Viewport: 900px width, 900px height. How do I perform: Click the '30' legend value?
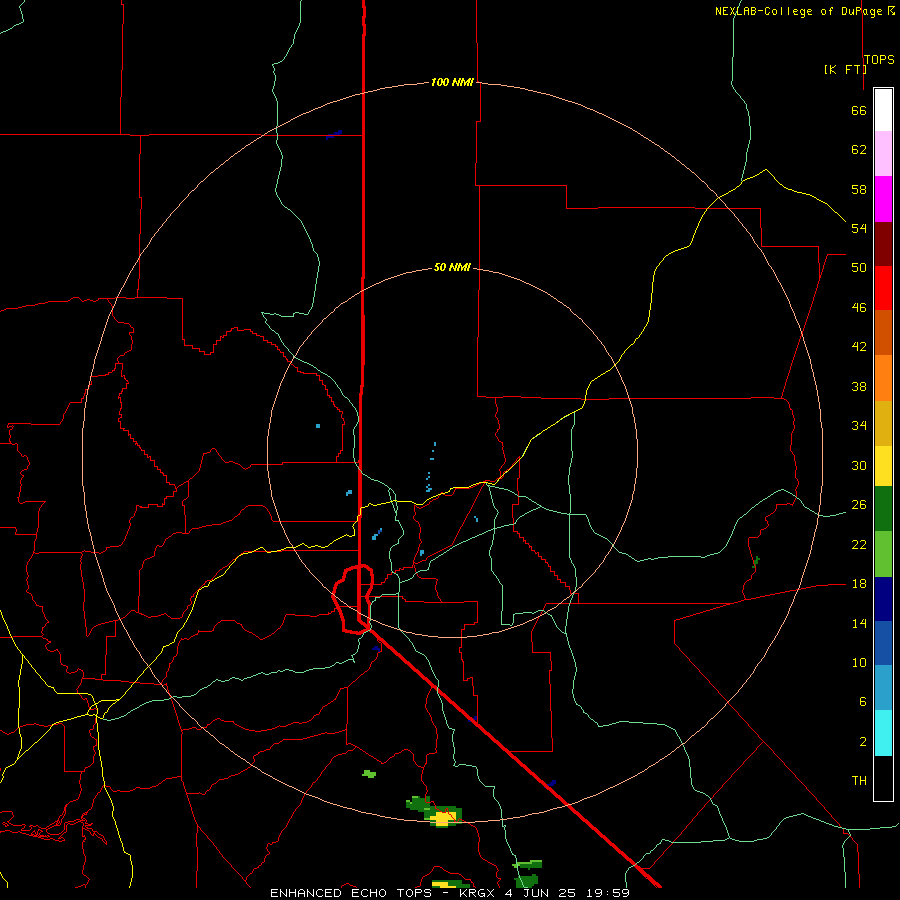(859, 465)
